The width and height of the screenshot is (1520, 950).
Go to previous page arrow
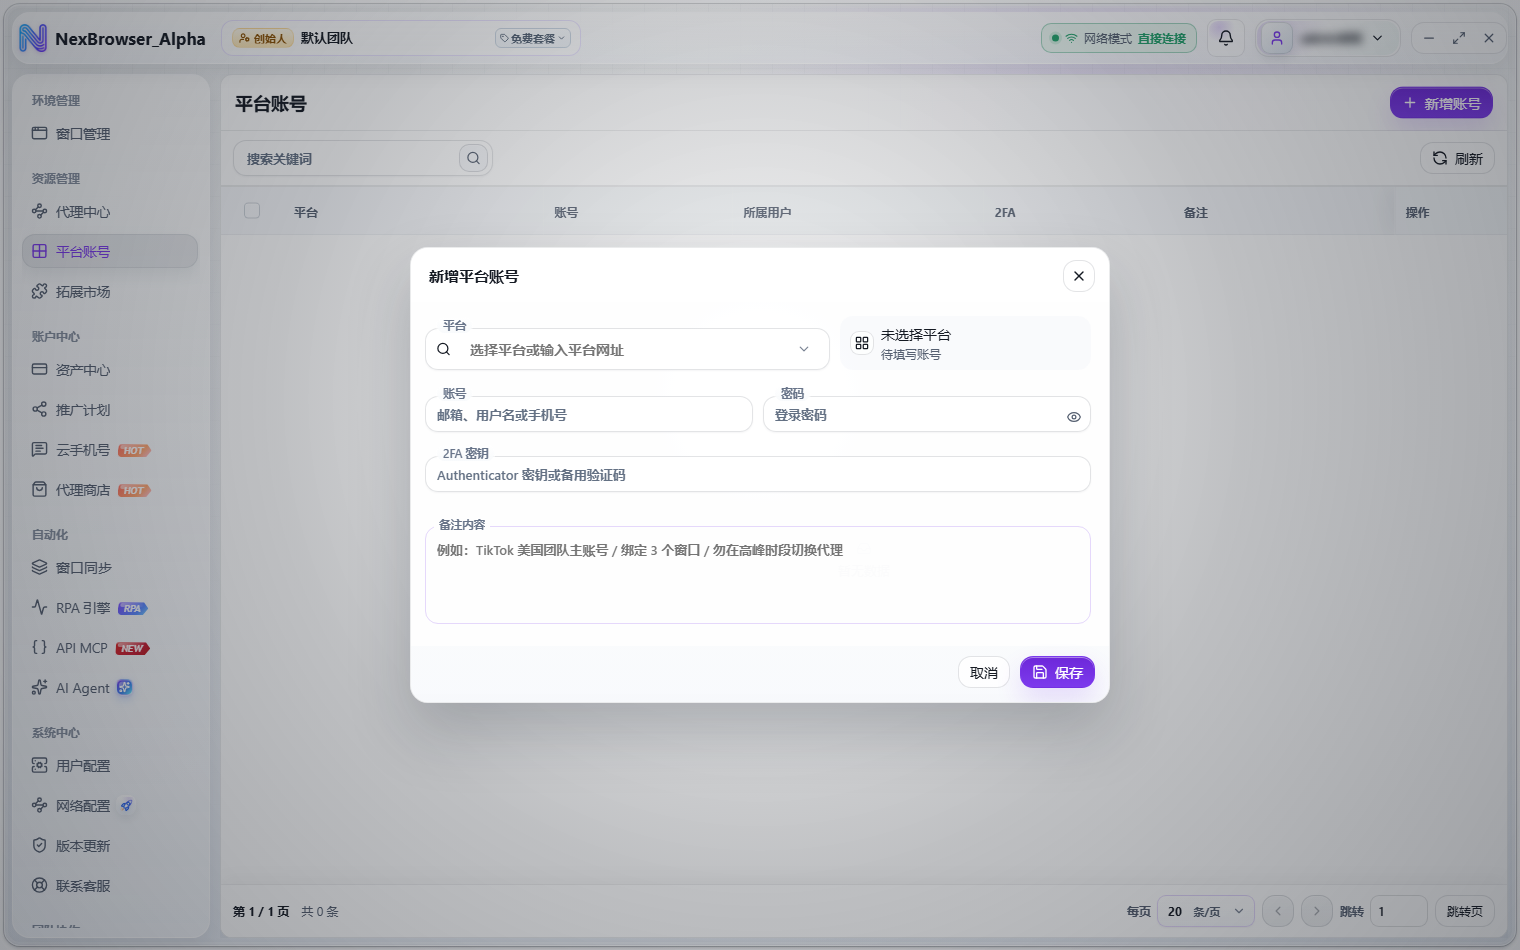point(1277,911)
